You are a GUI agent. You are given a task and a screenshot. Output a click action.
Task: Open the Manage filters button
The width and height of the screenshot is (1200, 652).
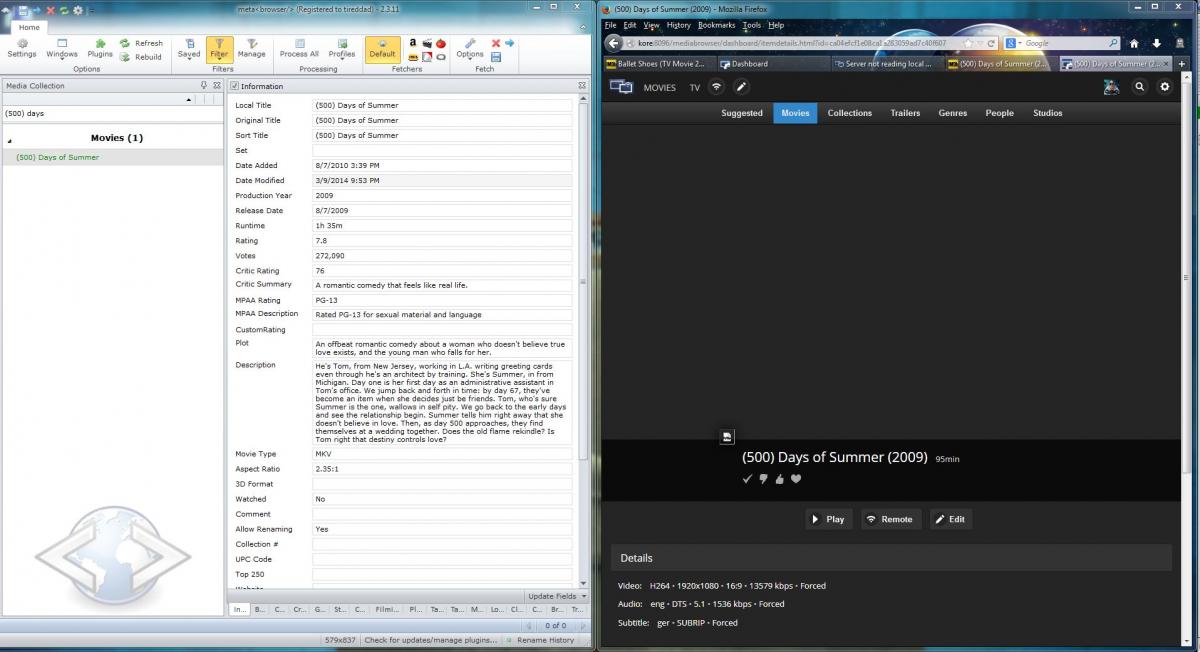pyautogui.click(x=252, y=49)
